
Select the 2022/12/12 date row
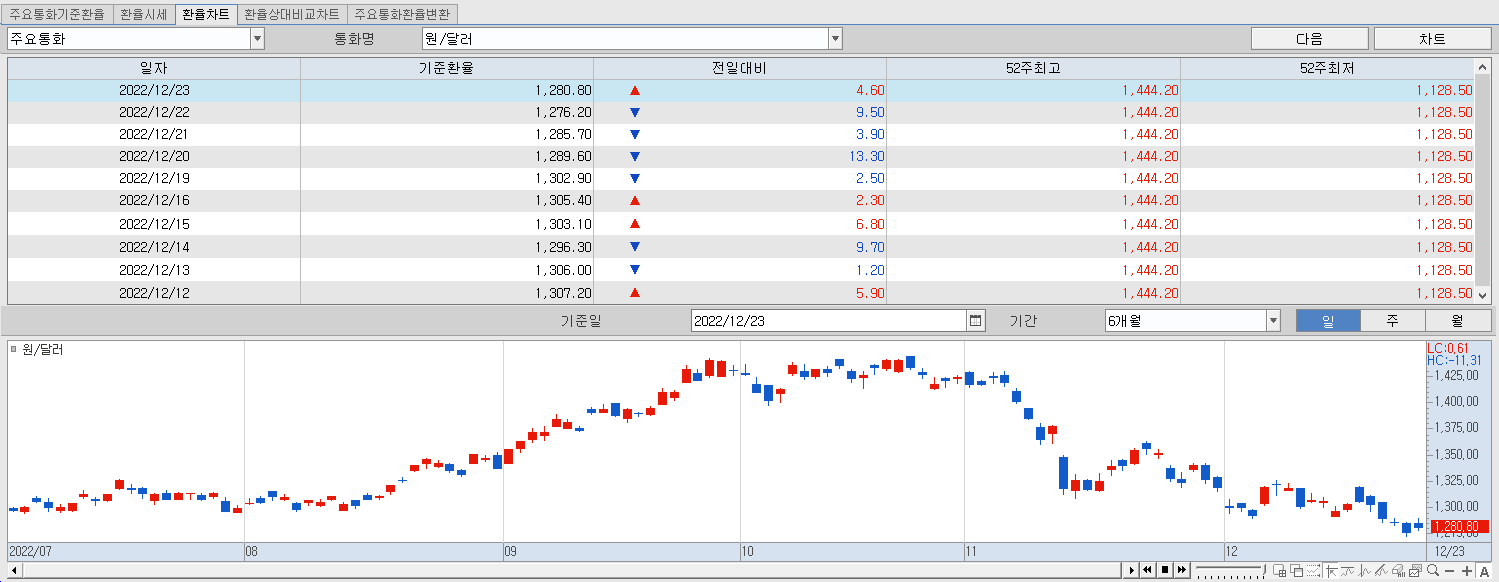point(741,293)
